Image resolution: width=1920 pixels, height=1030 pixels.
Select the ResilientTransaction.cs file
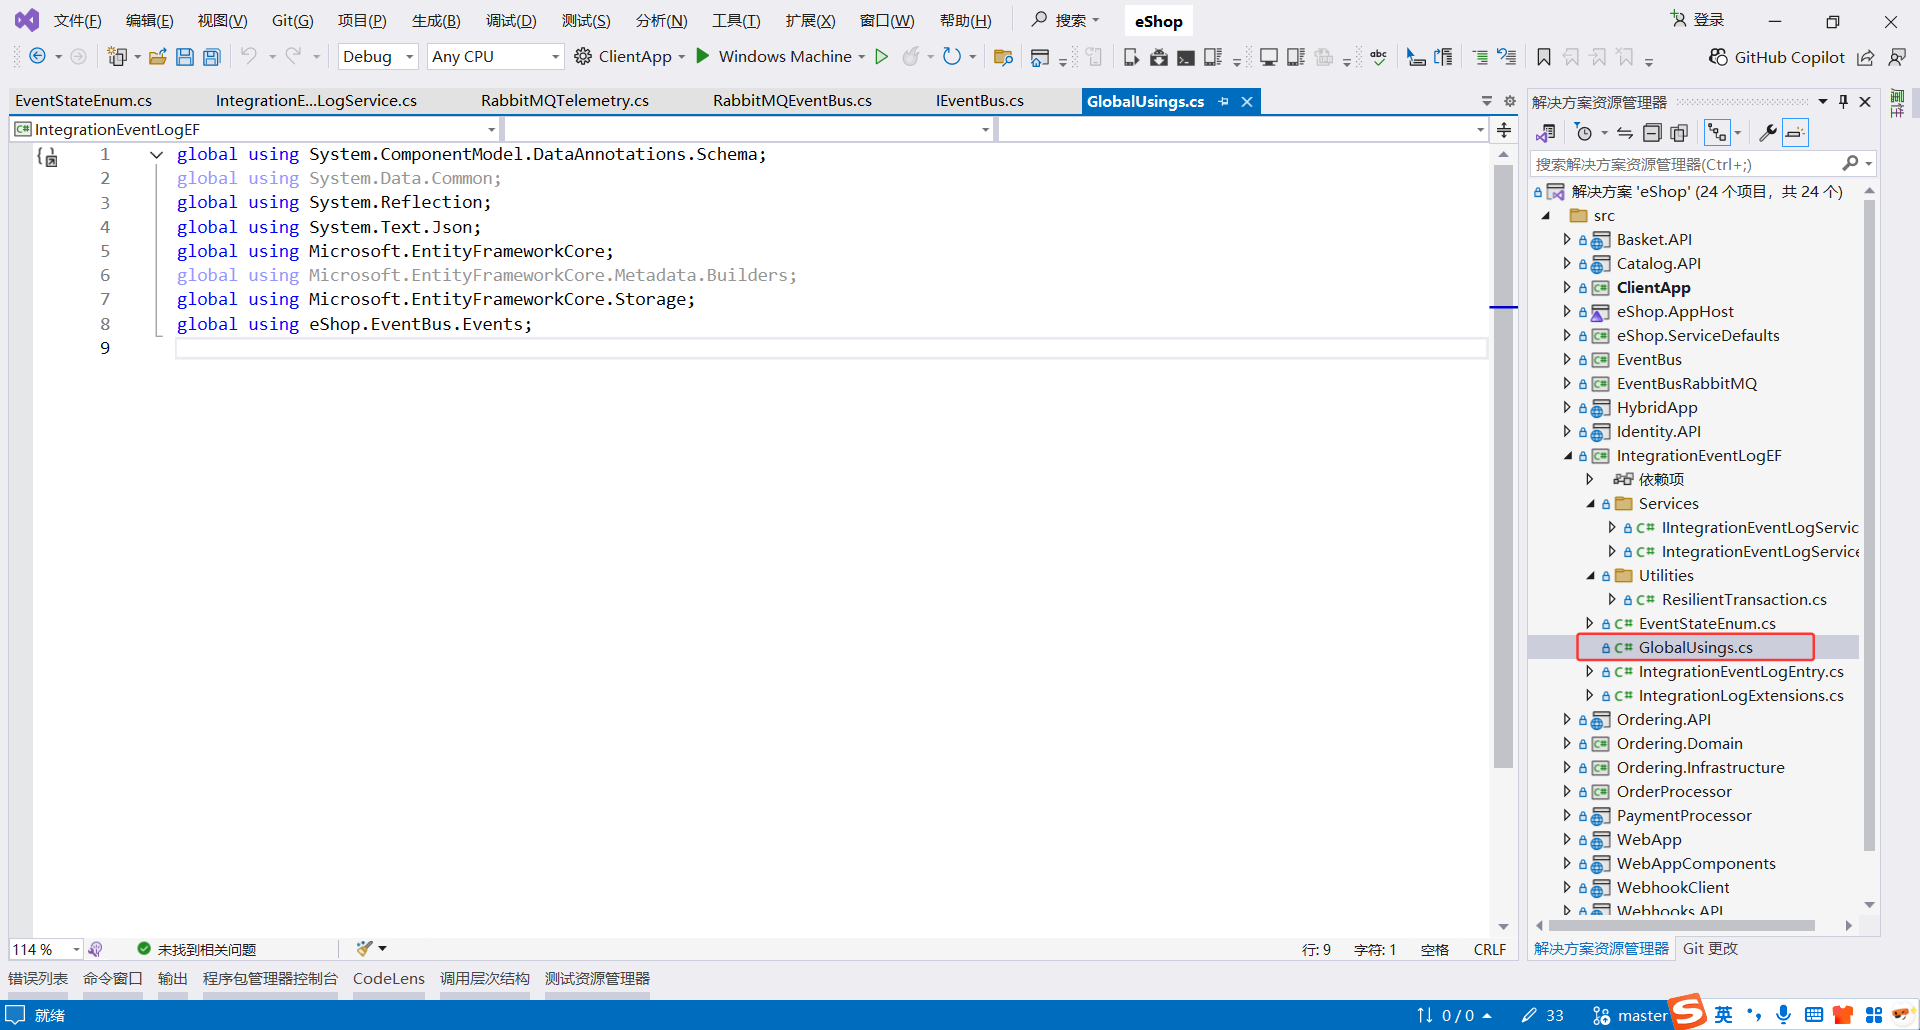1743,600
